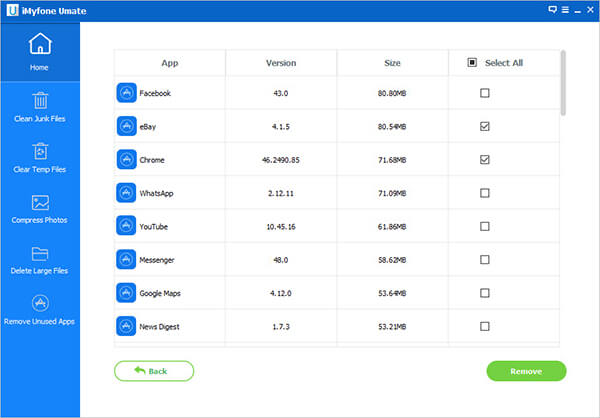Toggle the Select All checkbox
This screenshot has height=418, width=600.
tap(472, 62)
